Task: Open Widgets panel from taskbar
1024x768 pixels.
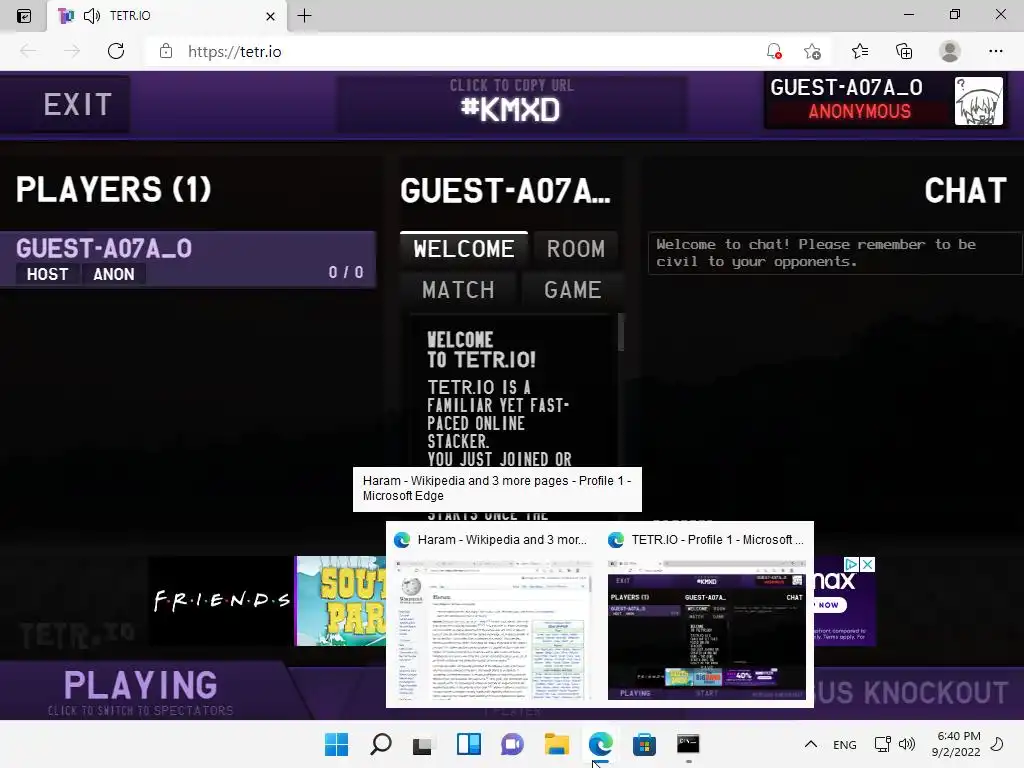Action: click(469, 744)
